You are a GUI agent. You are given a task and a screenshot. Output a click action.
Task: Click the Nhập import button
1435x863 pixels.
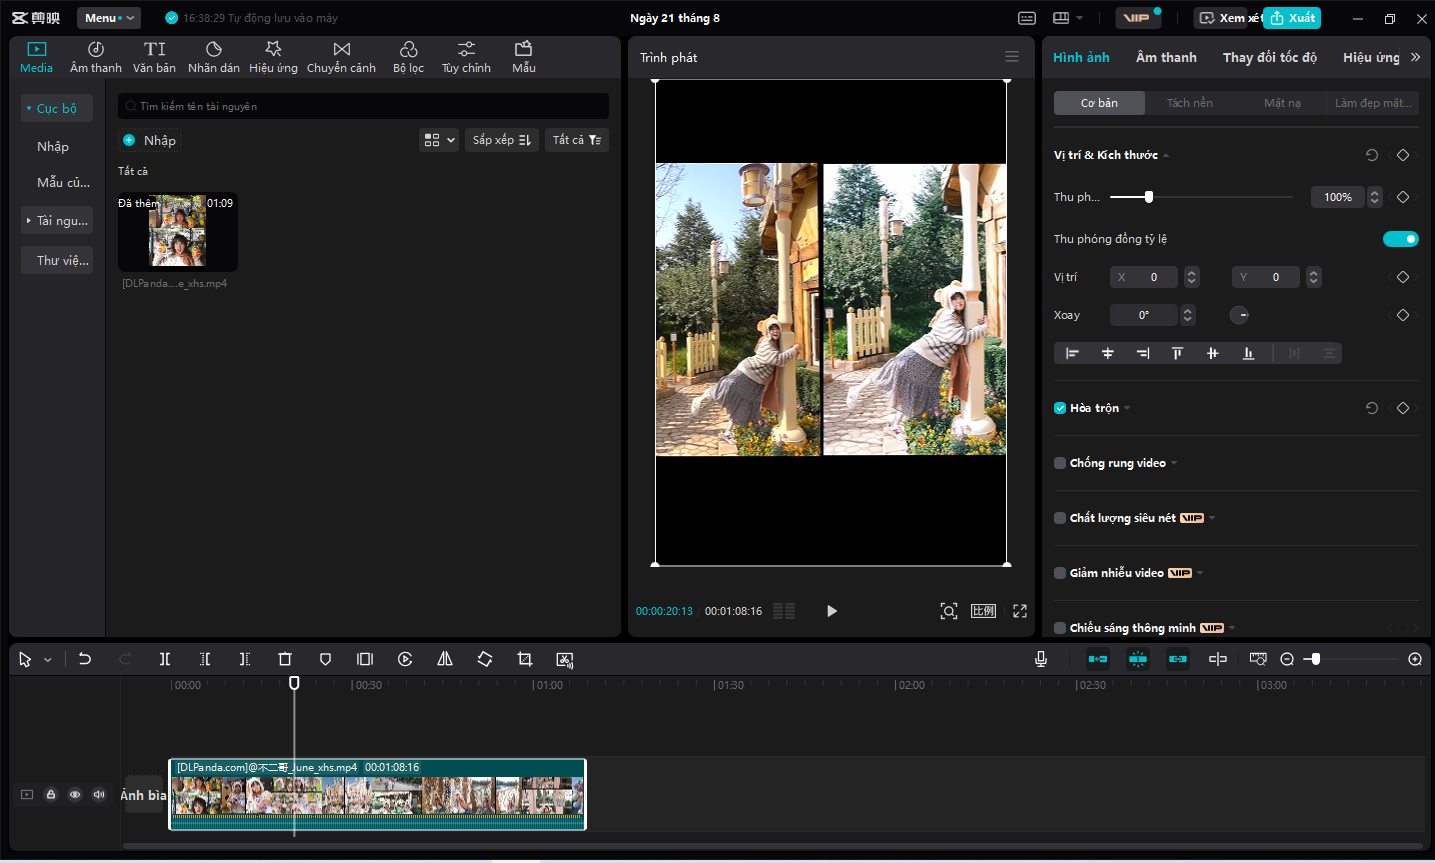click(149, 140)
